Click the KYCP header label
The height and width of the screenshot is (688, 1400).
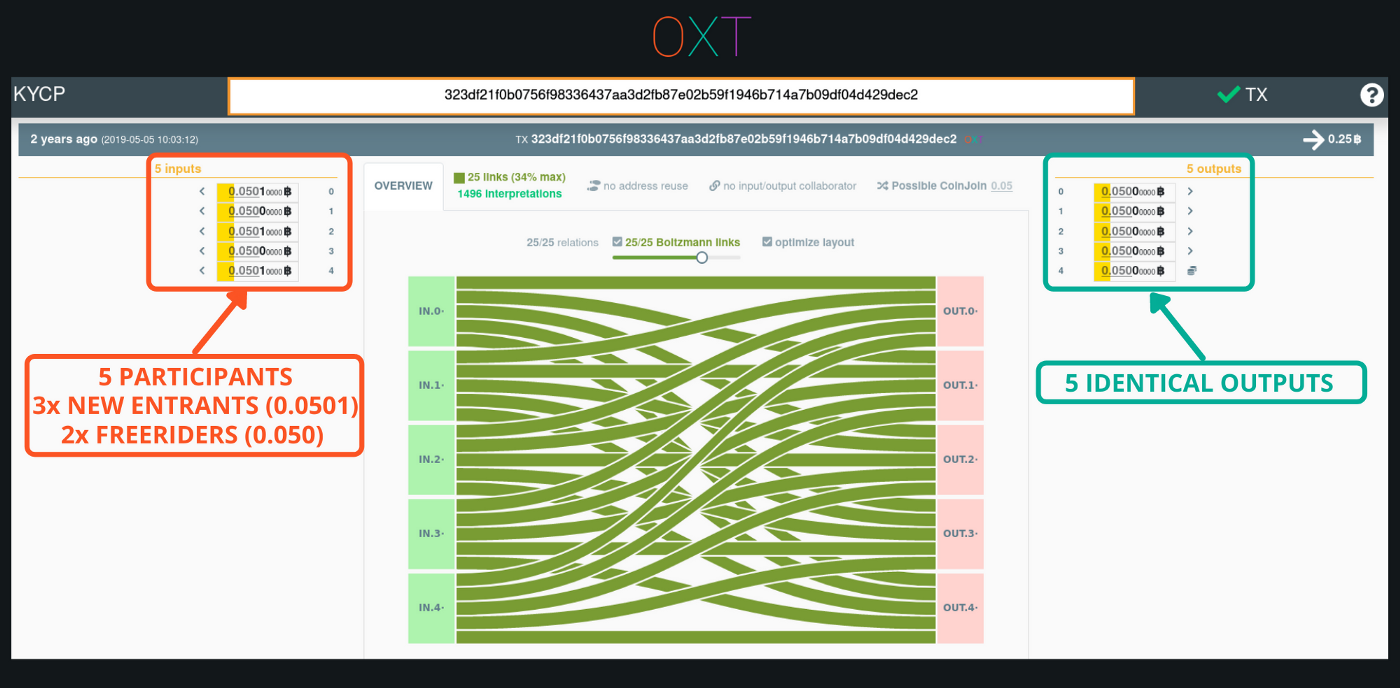[39, 95]
